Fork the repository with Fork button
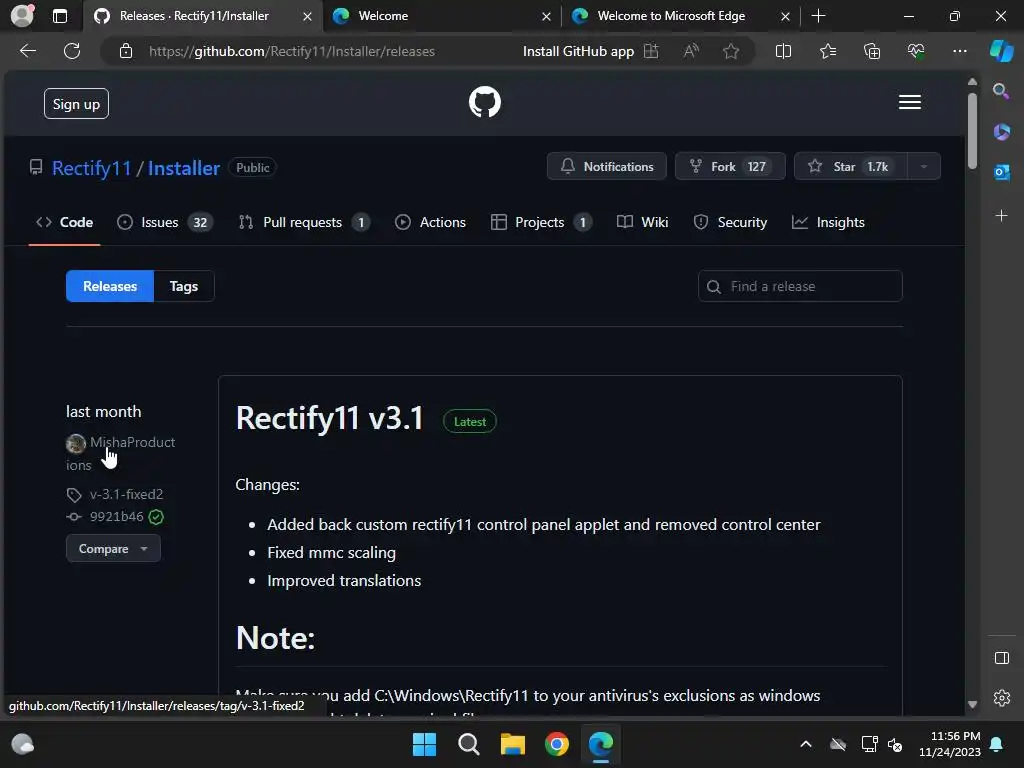 tap(729, 167)
